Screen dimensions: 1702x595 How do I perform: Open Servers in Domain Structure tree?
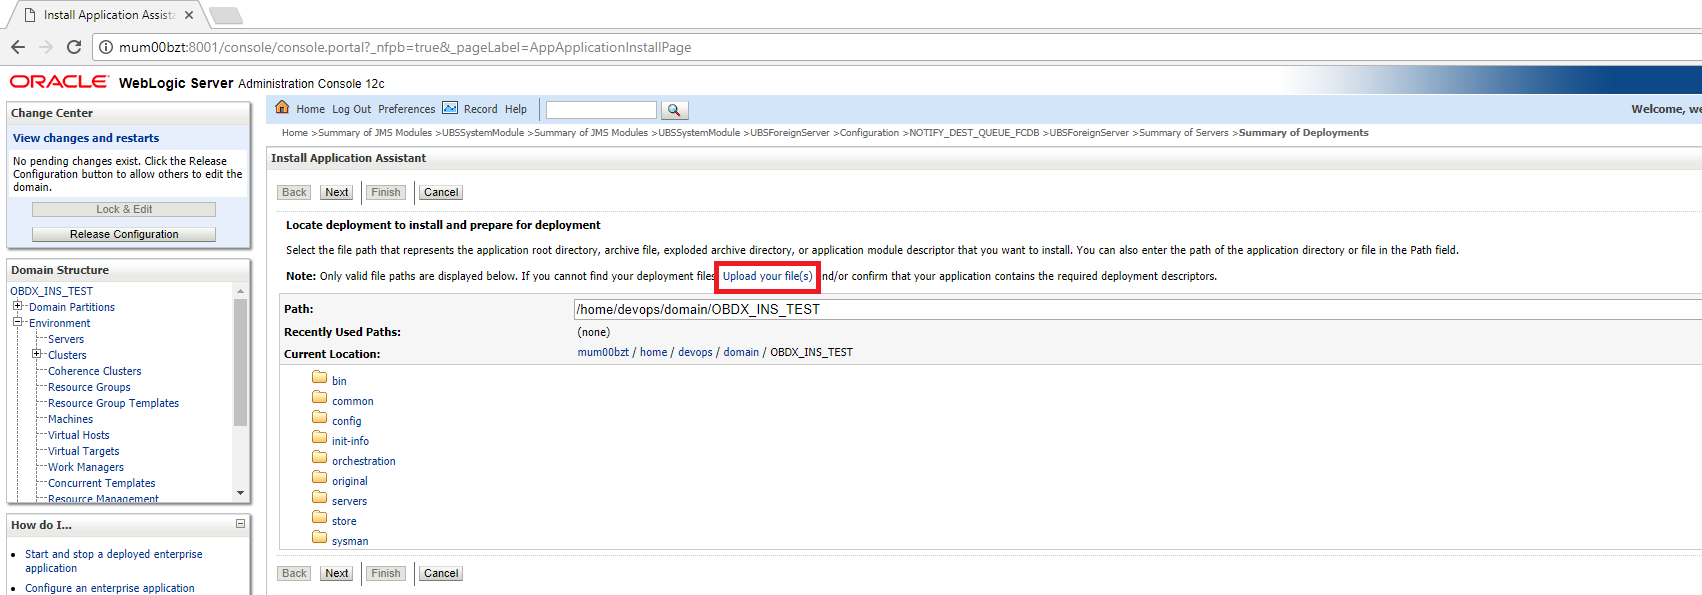66,339
